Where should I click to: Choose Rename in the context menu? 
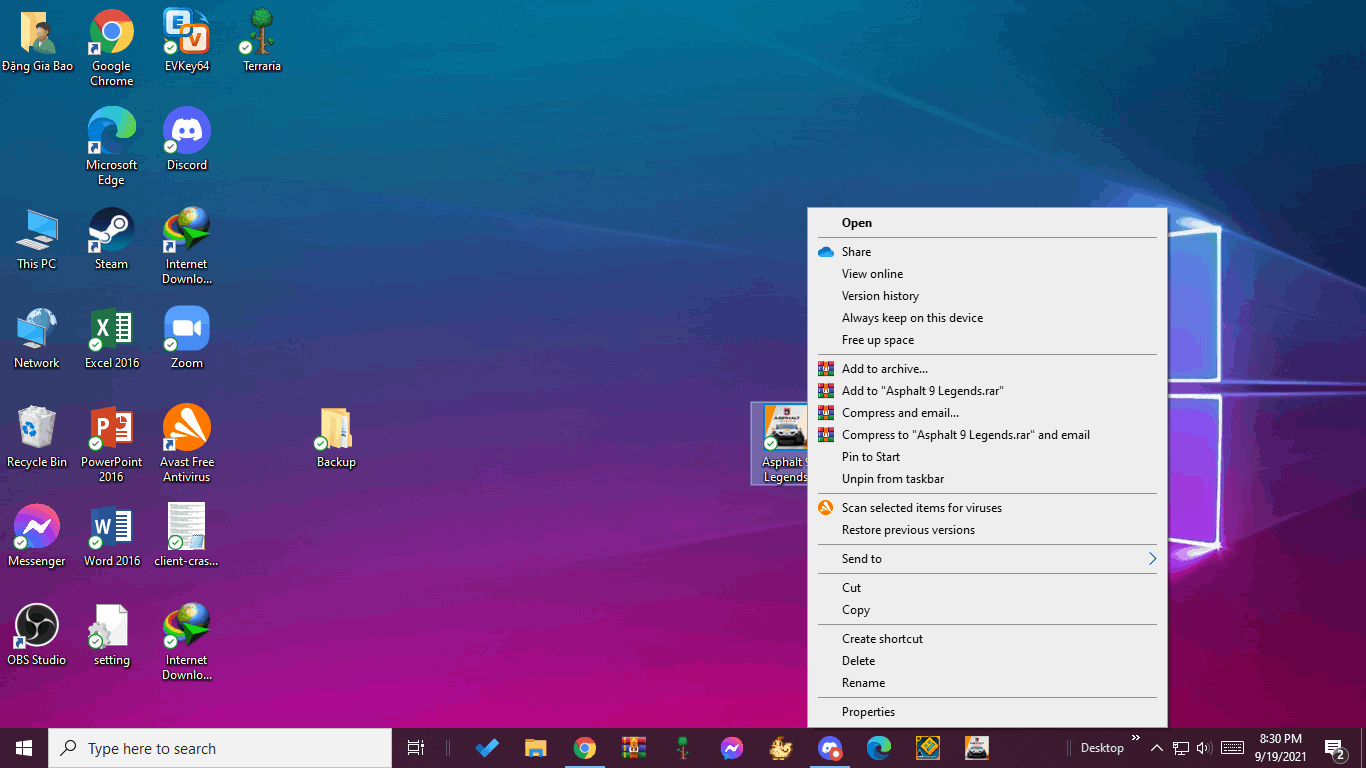click(987, 683)
